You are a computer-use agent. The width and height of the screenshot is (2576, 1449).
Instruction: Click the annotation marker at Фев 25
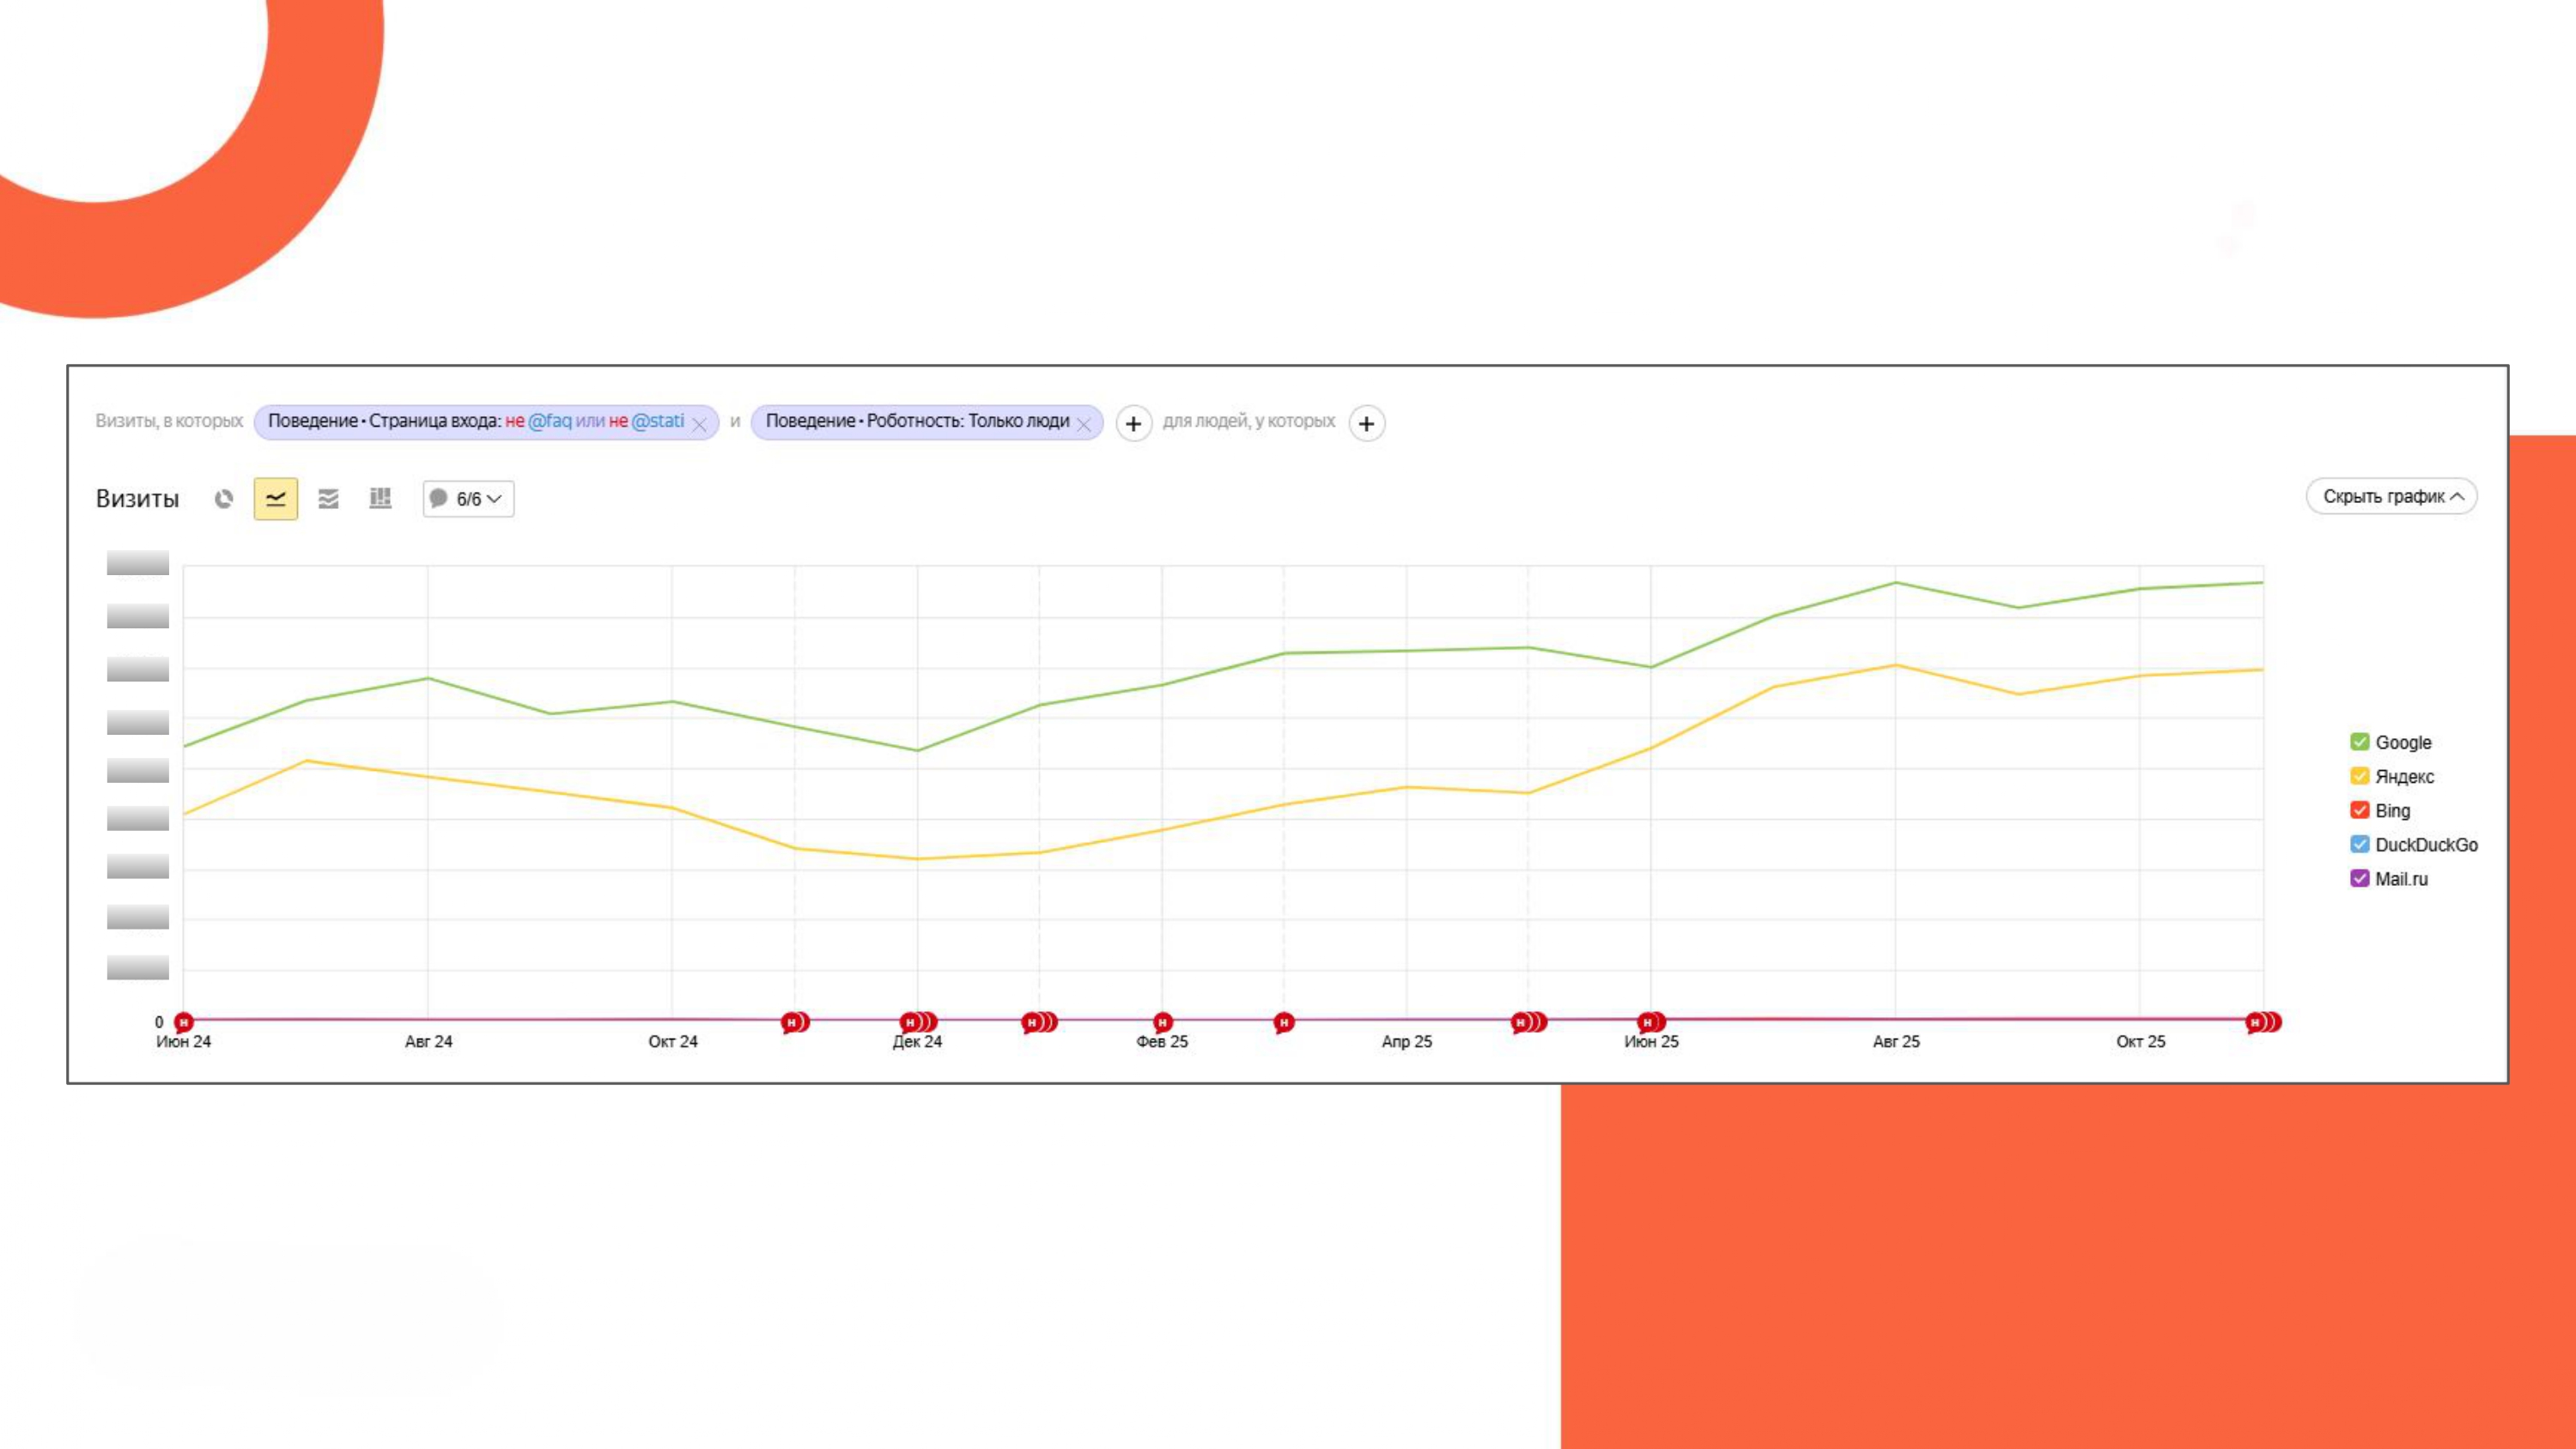click(1162, 1022)
